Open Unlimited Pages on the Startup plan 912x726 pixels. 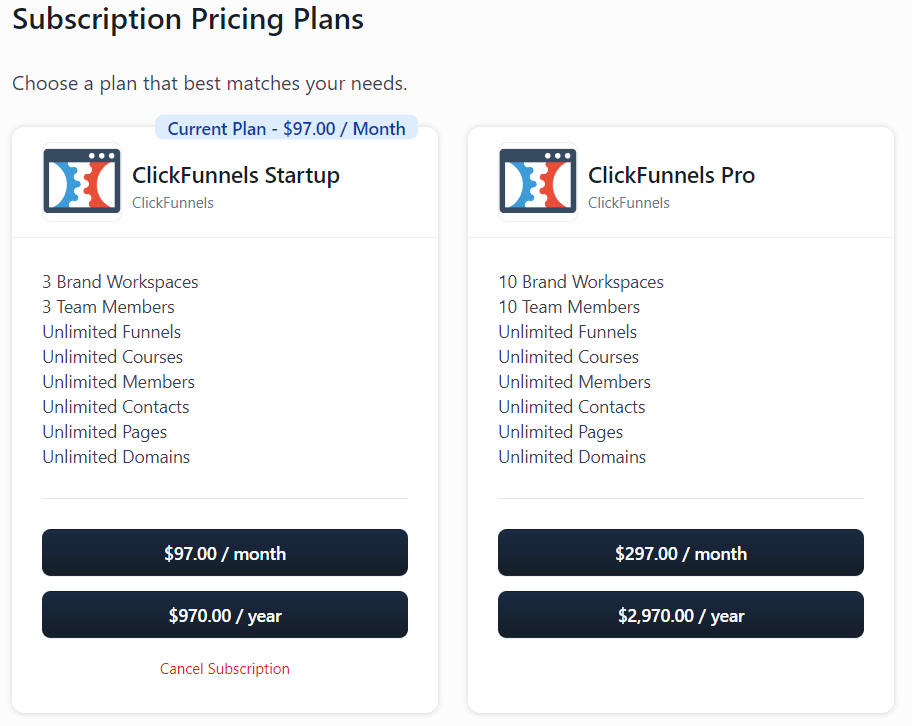point(104,431)
